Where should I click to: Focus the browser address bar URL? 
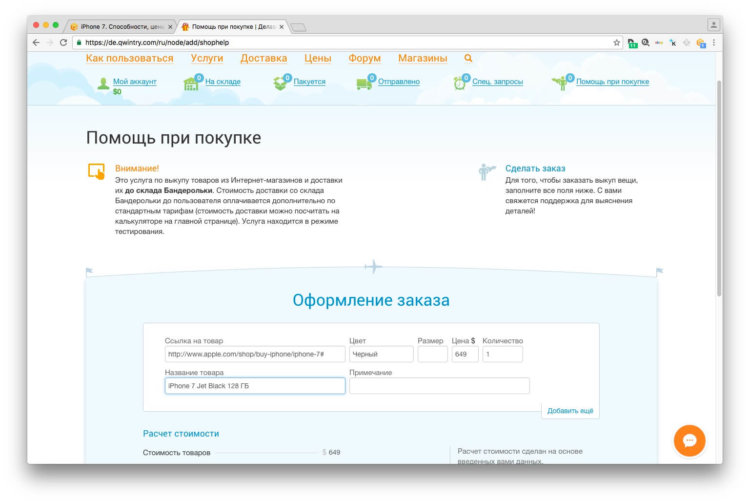pos(157,43)
